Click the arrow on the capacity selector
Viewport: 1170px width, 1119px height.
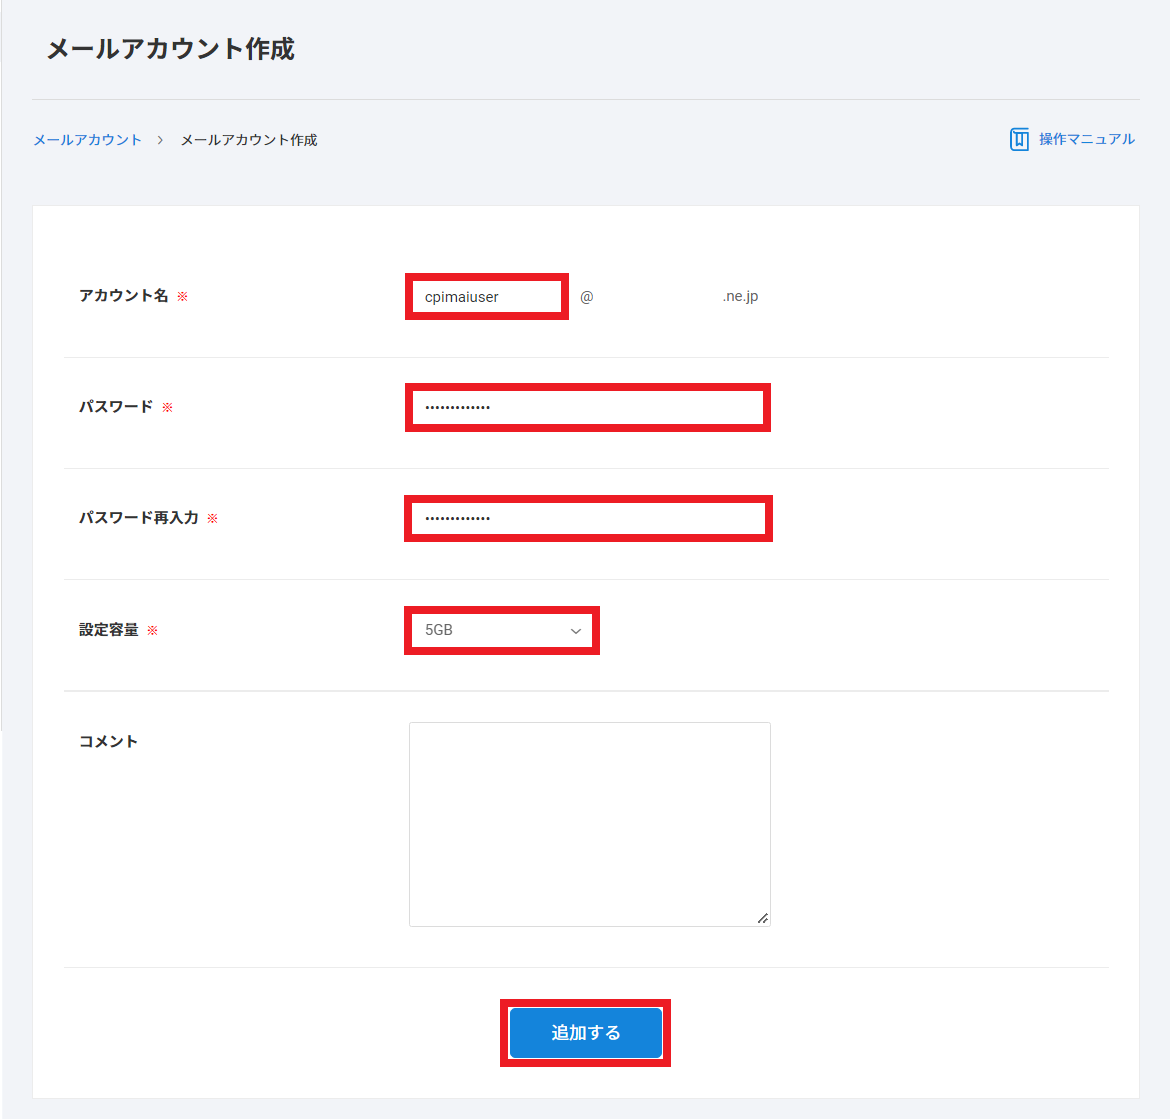[576, 631]
